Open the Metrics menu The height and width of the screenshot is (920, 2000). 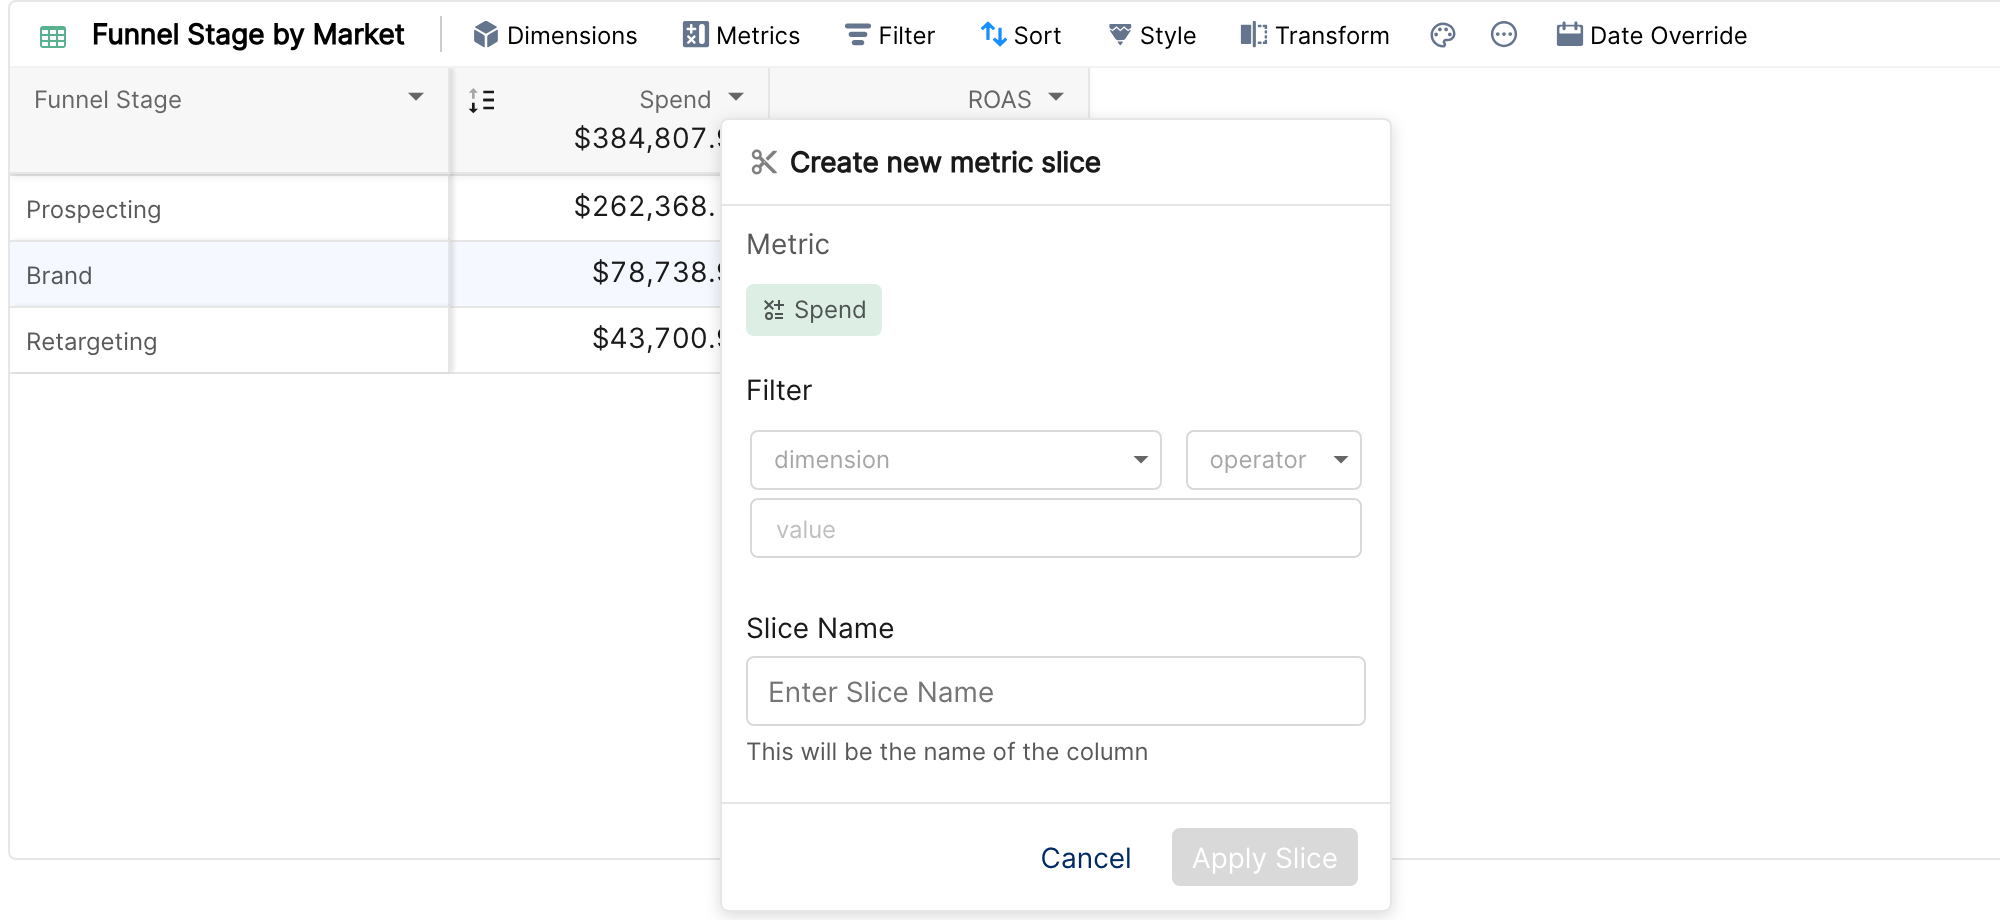pos(741,35)
